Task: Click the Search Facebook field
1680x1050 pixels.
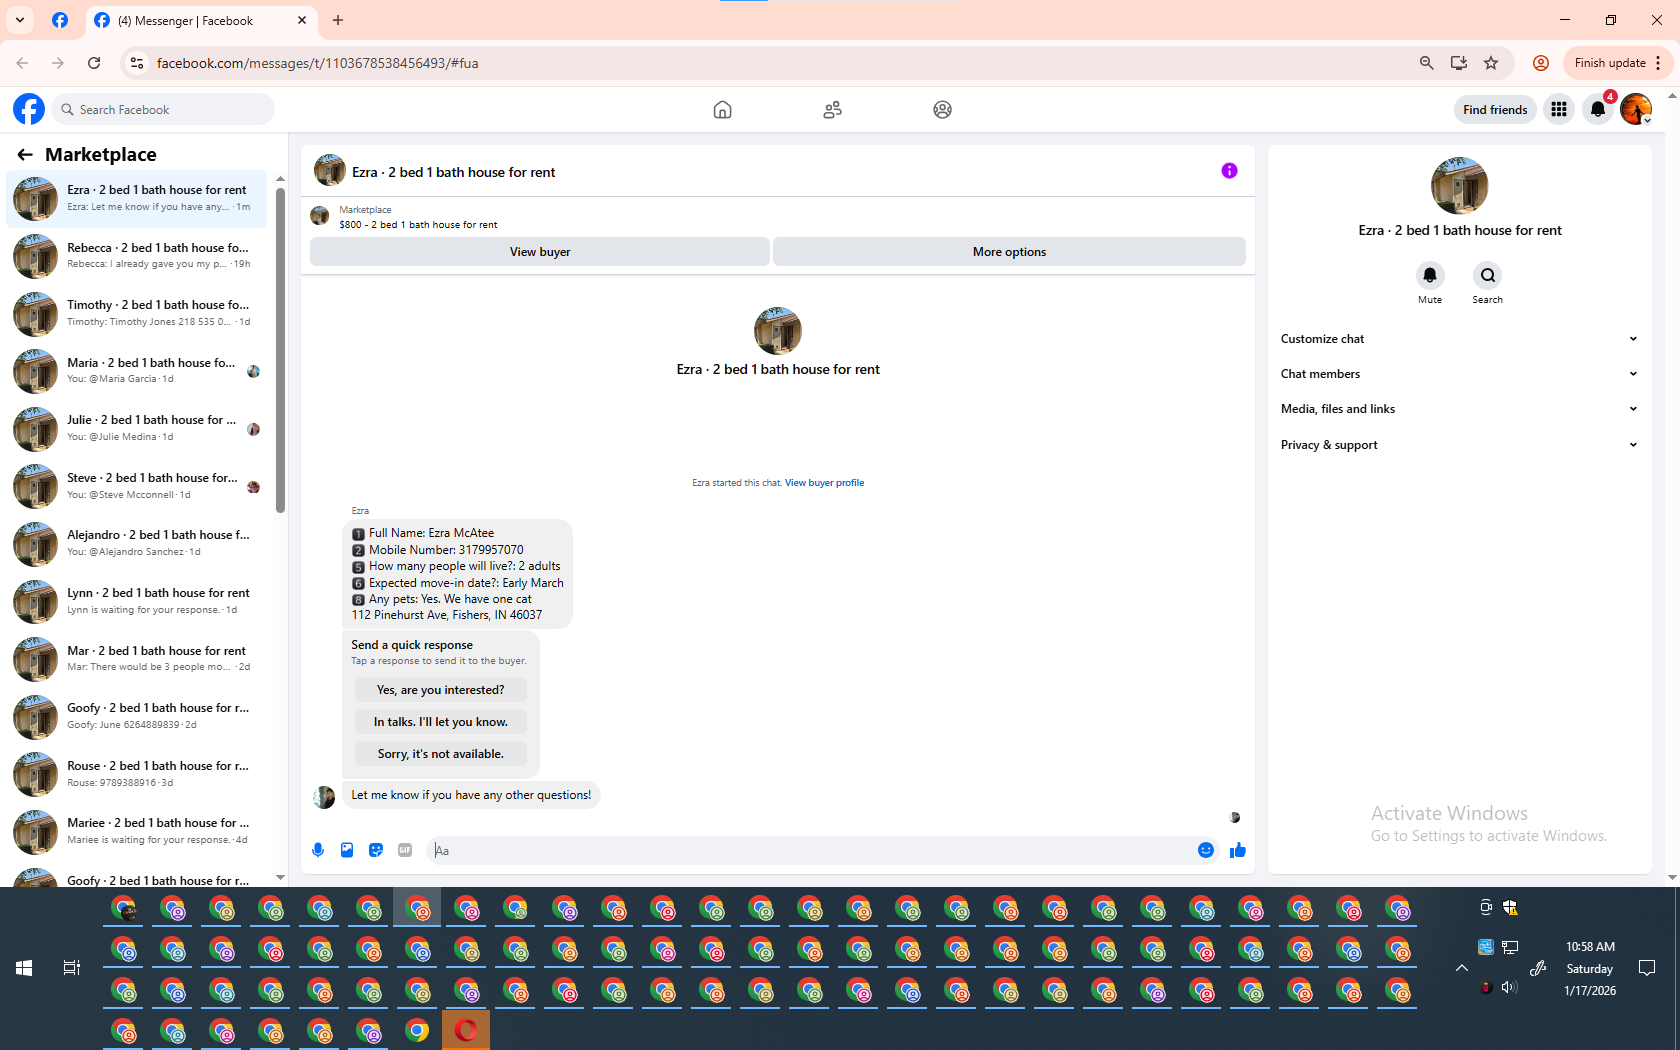Action: tap(163, 109)
